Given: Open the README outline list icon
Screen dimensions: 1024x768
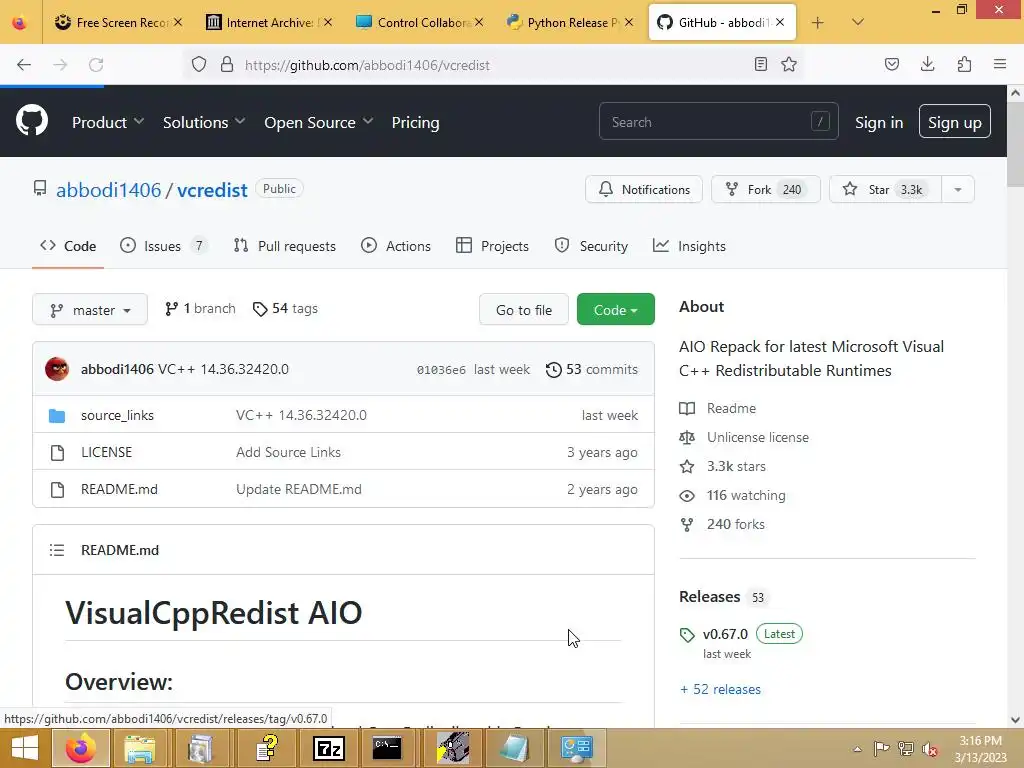Looking at the screenshot, I should (57, 550).
